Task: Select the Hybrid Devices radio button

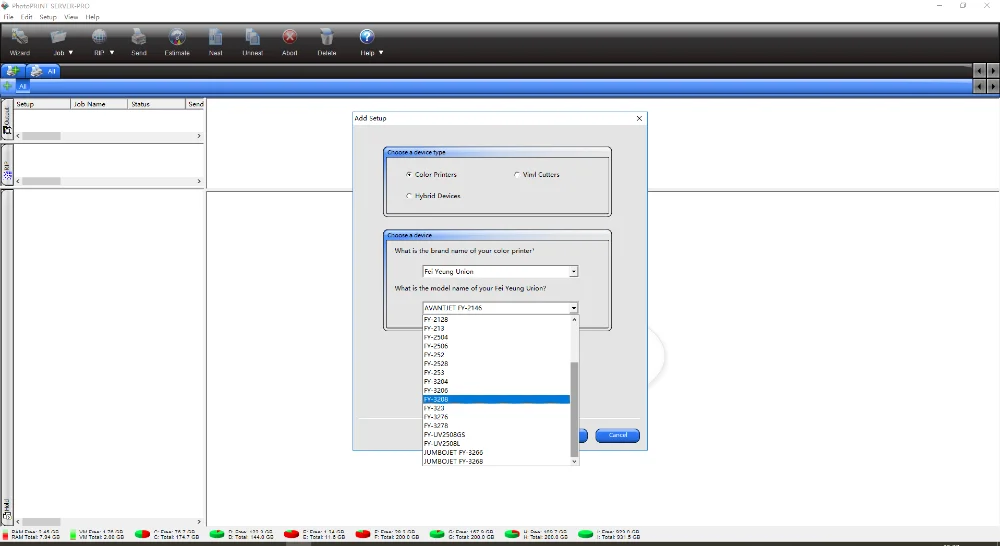Action: 409,196
